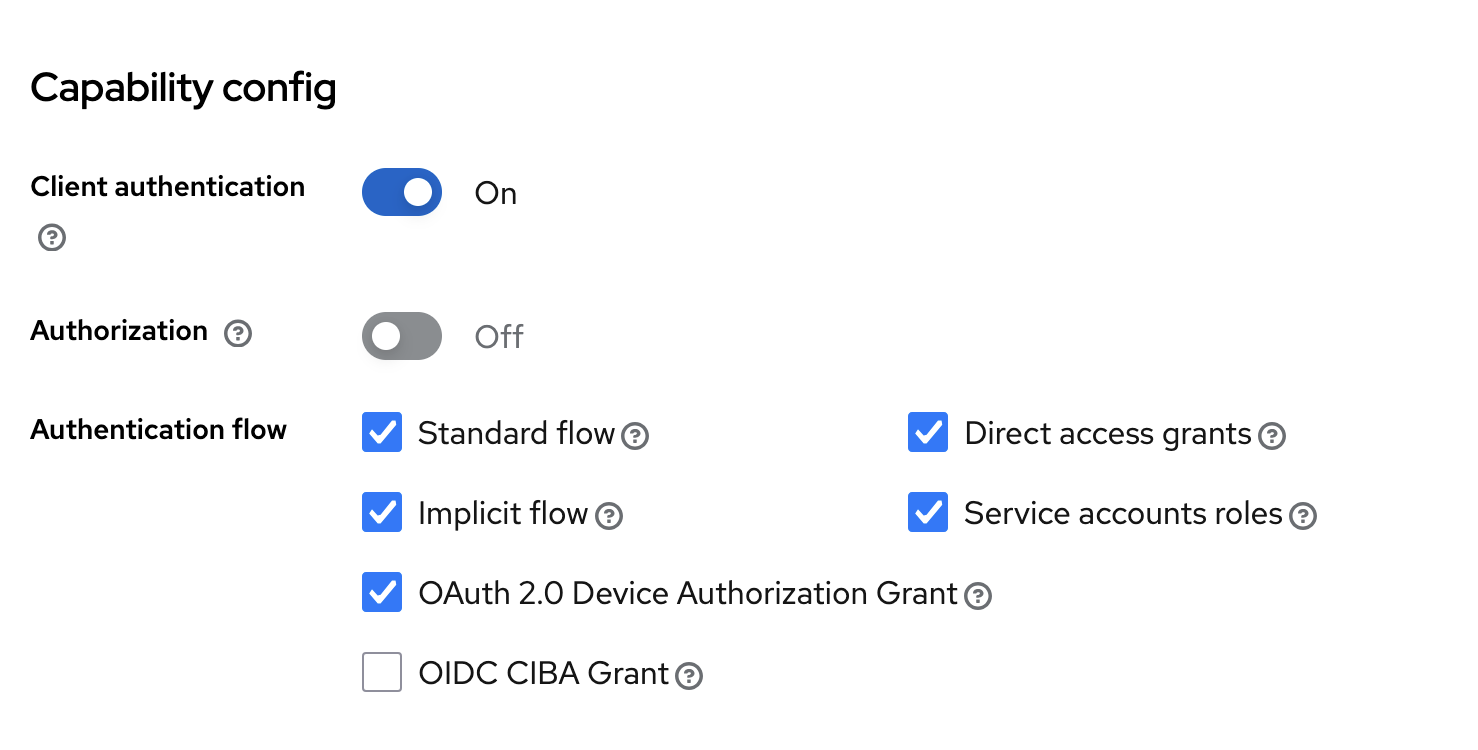Uncheck the Implicit flow checkbox
The height and width of the screenshot is (750, 1478).
pos(382,513)
